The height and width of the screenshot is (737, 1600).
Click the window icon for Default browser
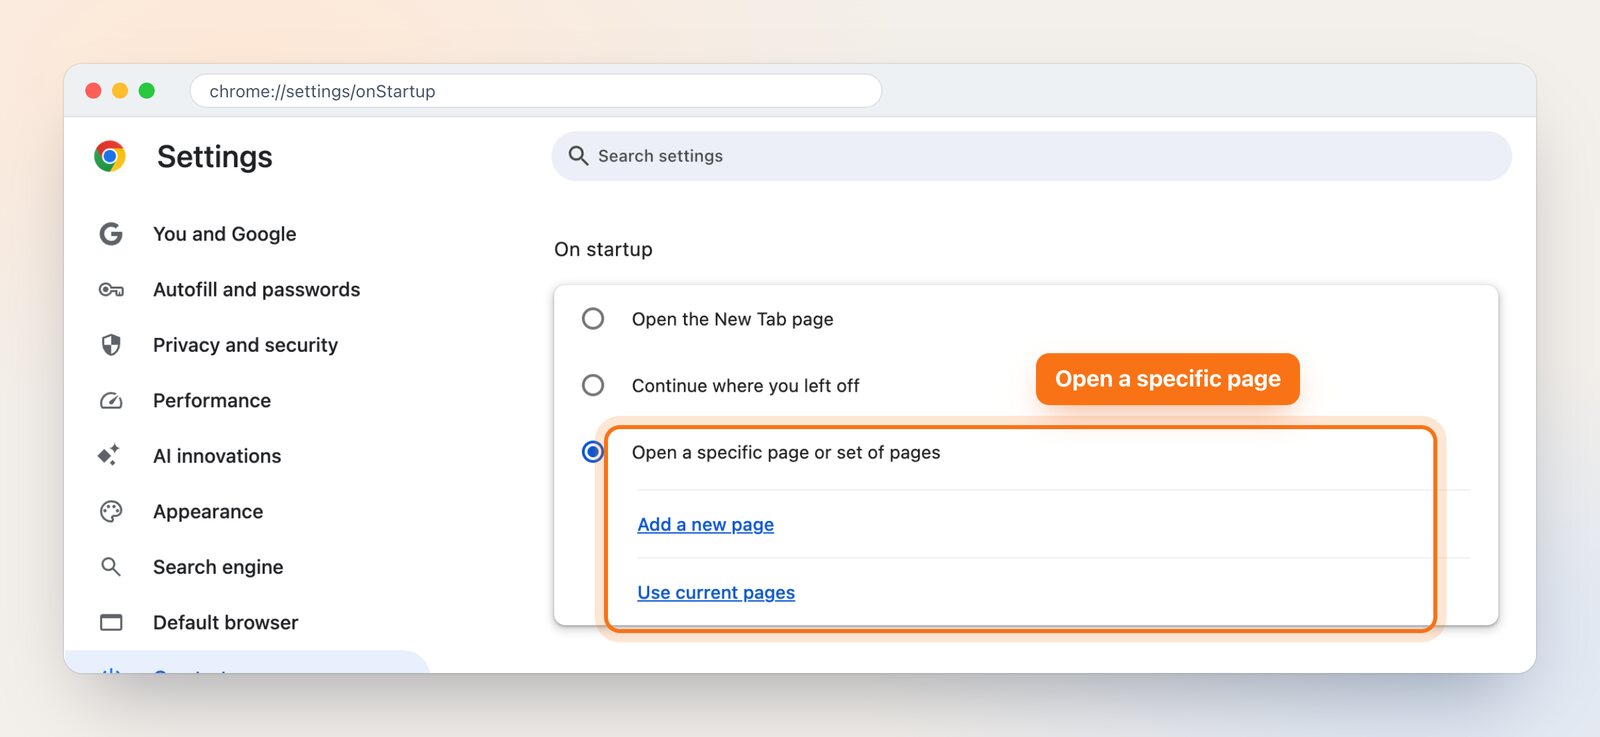[x=111, y=623]
